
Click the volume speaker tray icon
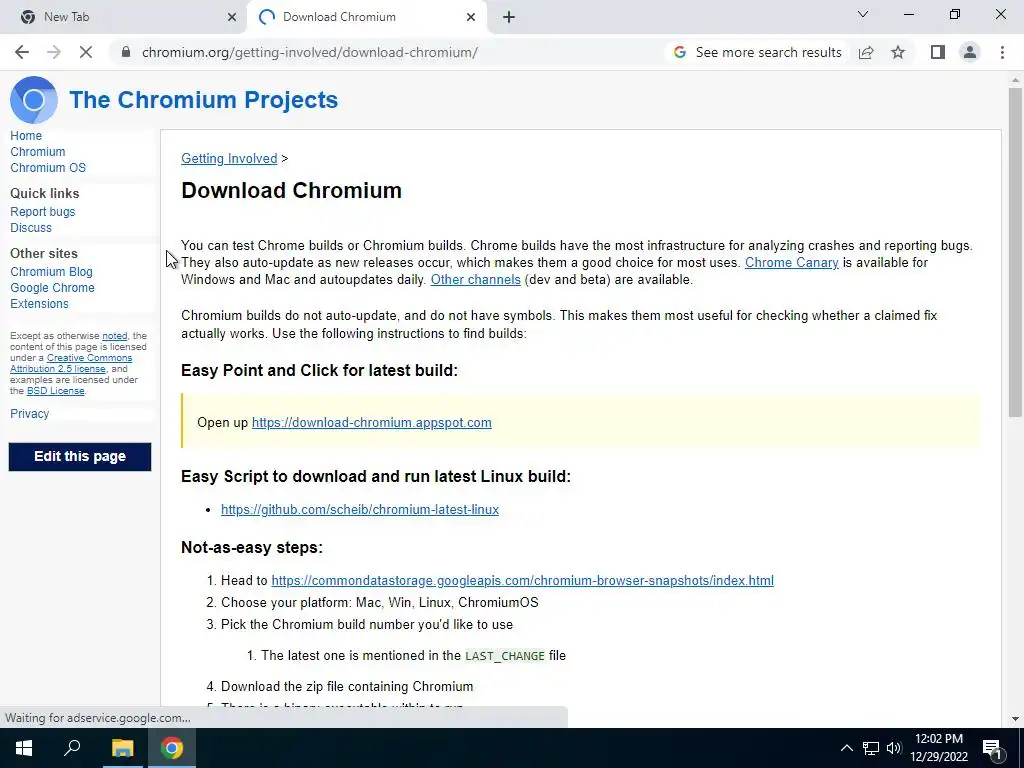pyautogui.click(x=894, y=748)
